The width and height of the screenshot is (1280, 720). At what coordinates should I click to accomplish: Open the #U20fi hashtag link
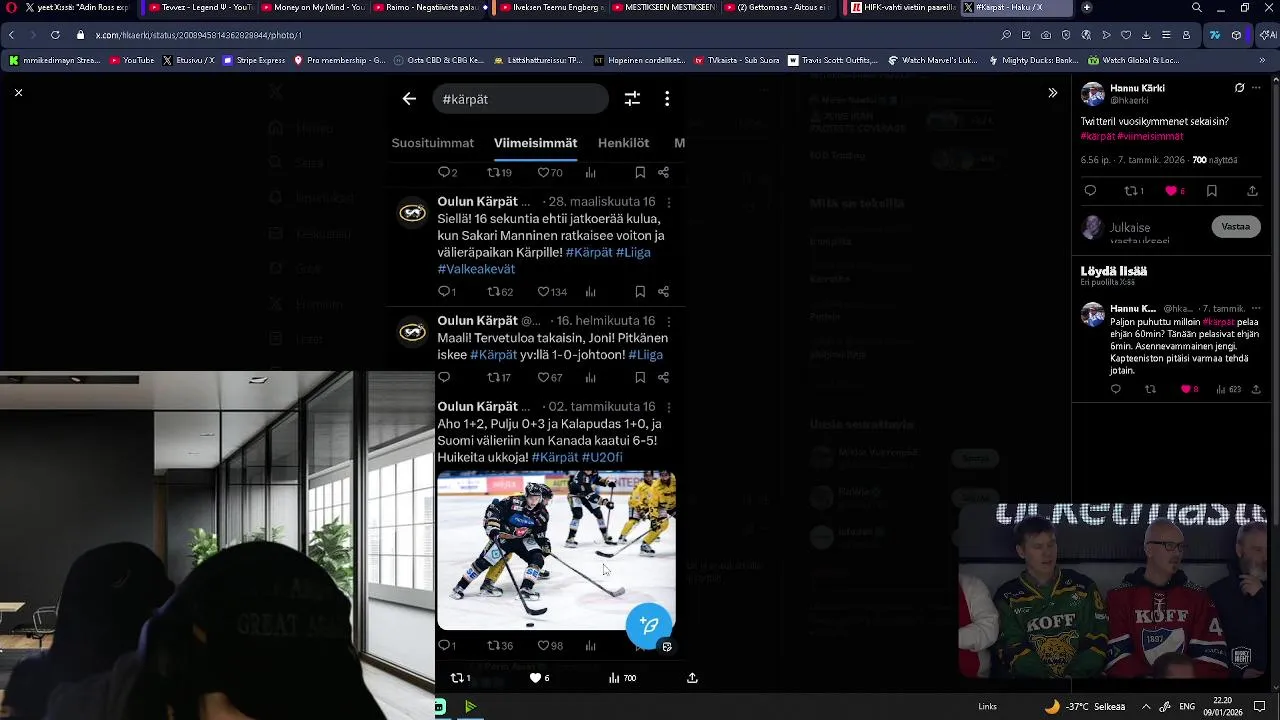pos(602,457)
